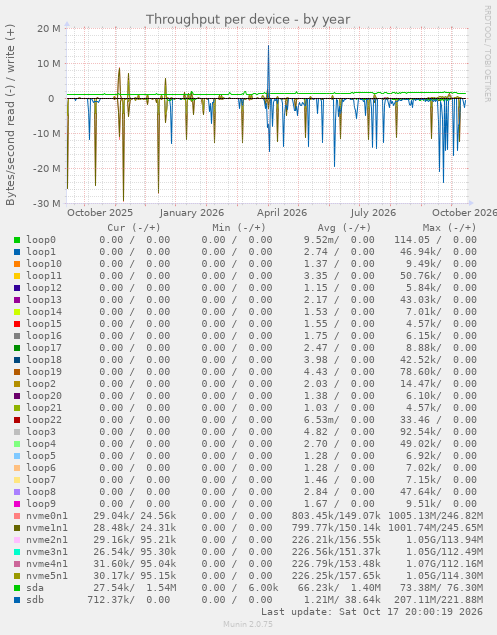The image size is (497, 635).
Task: Click the loop13 purple color swatch
Action: tap(17, 300)
